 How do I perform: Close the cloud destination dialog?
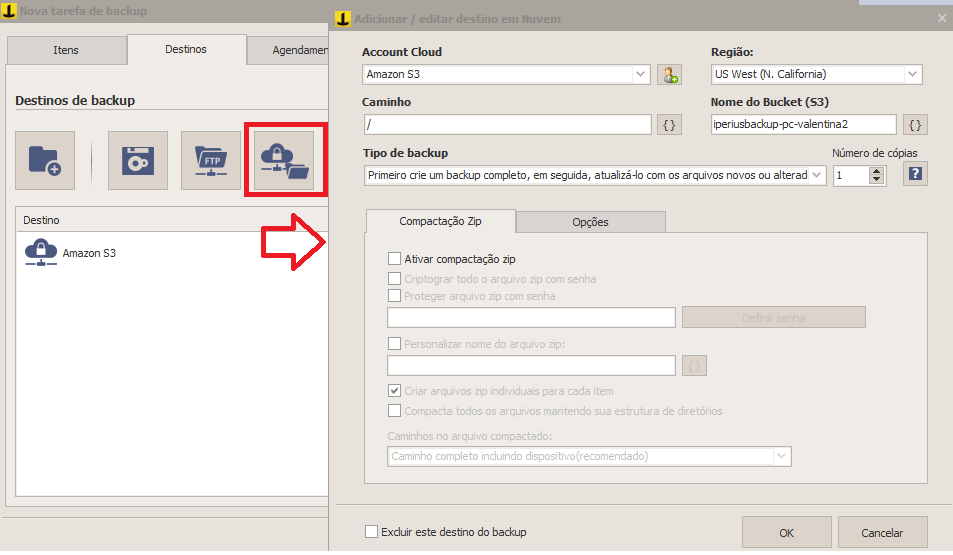click(x=942, y=18)
